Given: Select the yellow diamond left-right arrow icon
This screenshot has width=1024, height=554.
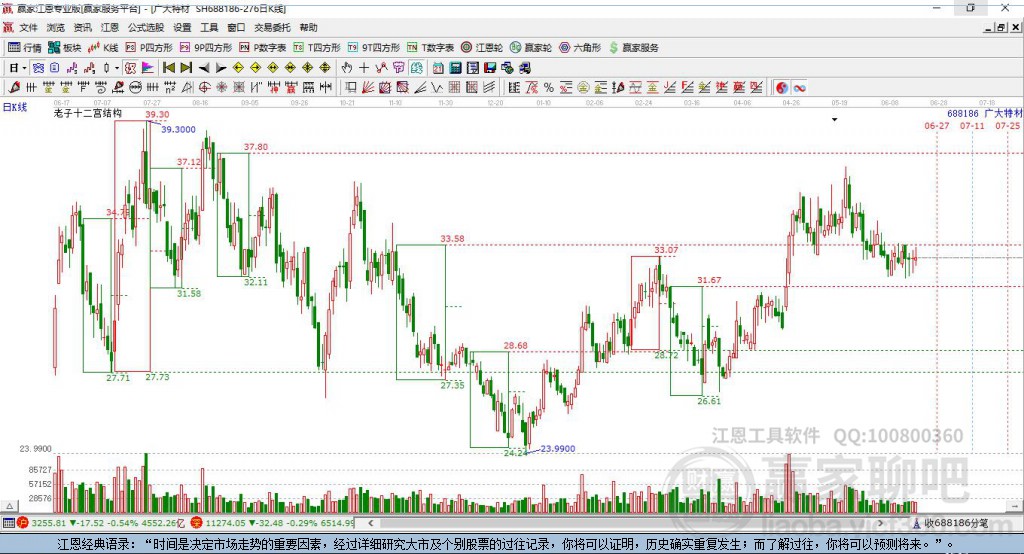Looking at the screenshot, I should tap(273, 68).
